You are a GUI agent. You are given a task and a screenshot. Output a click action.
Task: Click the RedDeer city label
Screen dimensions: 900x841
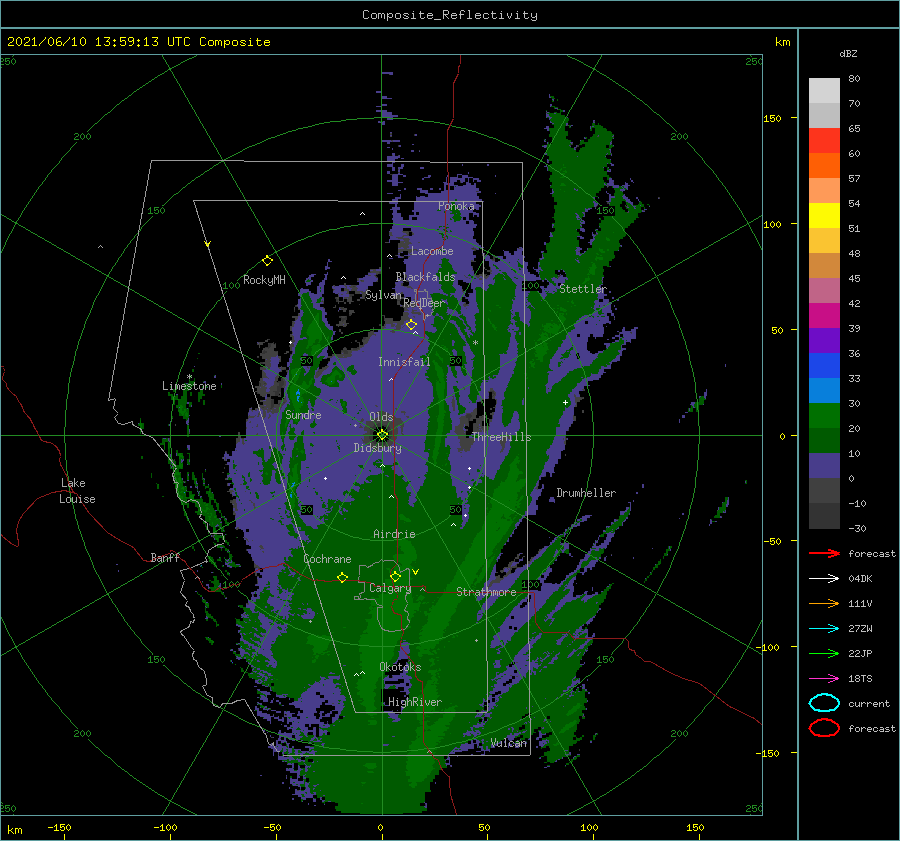tap(424, 303)
